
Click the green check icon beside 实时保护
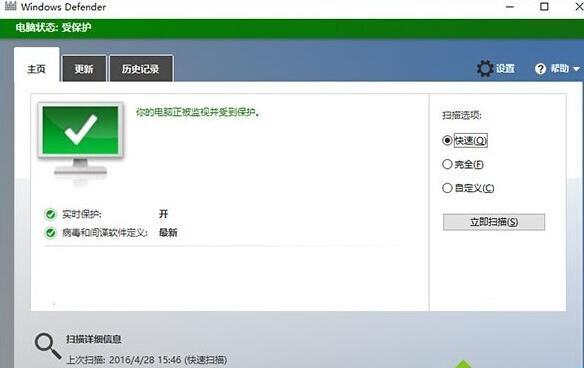tap(50, 214)
